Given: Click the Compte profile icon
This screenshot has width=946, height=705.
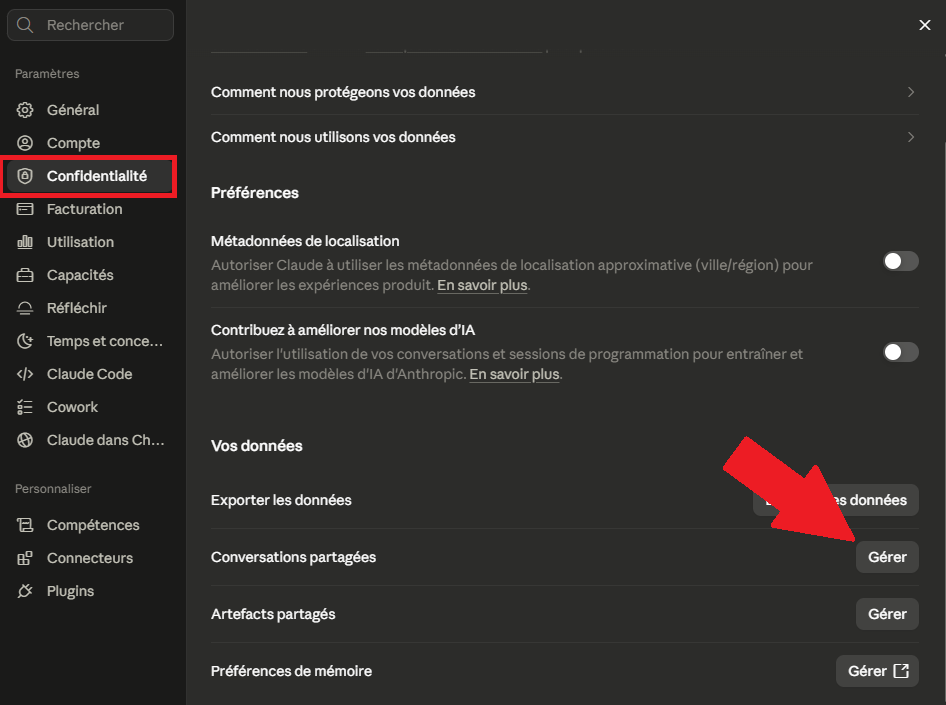Looking at the screenshot, I should [25, 143].
